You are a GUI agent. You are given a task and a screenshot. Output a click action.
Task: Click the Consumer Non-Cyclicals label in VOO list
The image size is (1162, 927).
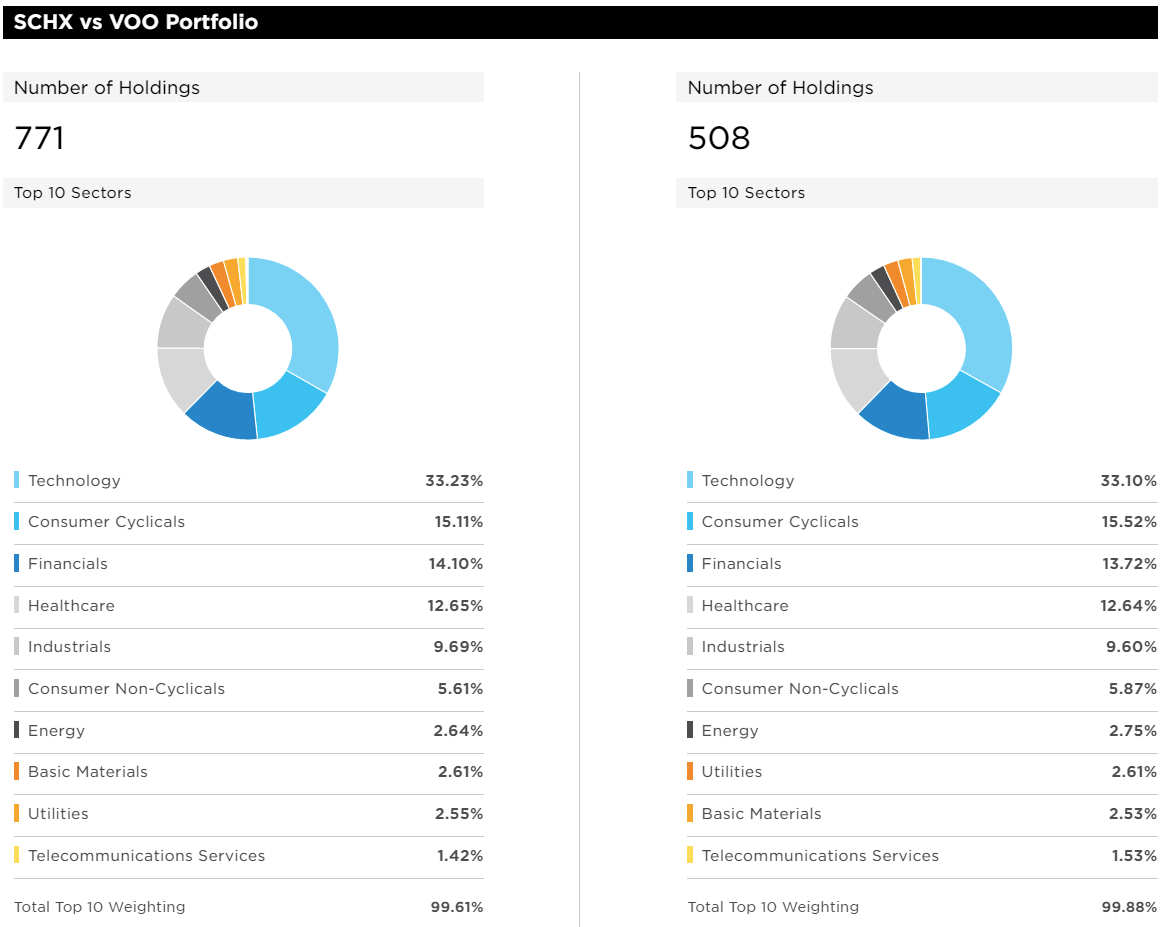click(x=799, y=689)
